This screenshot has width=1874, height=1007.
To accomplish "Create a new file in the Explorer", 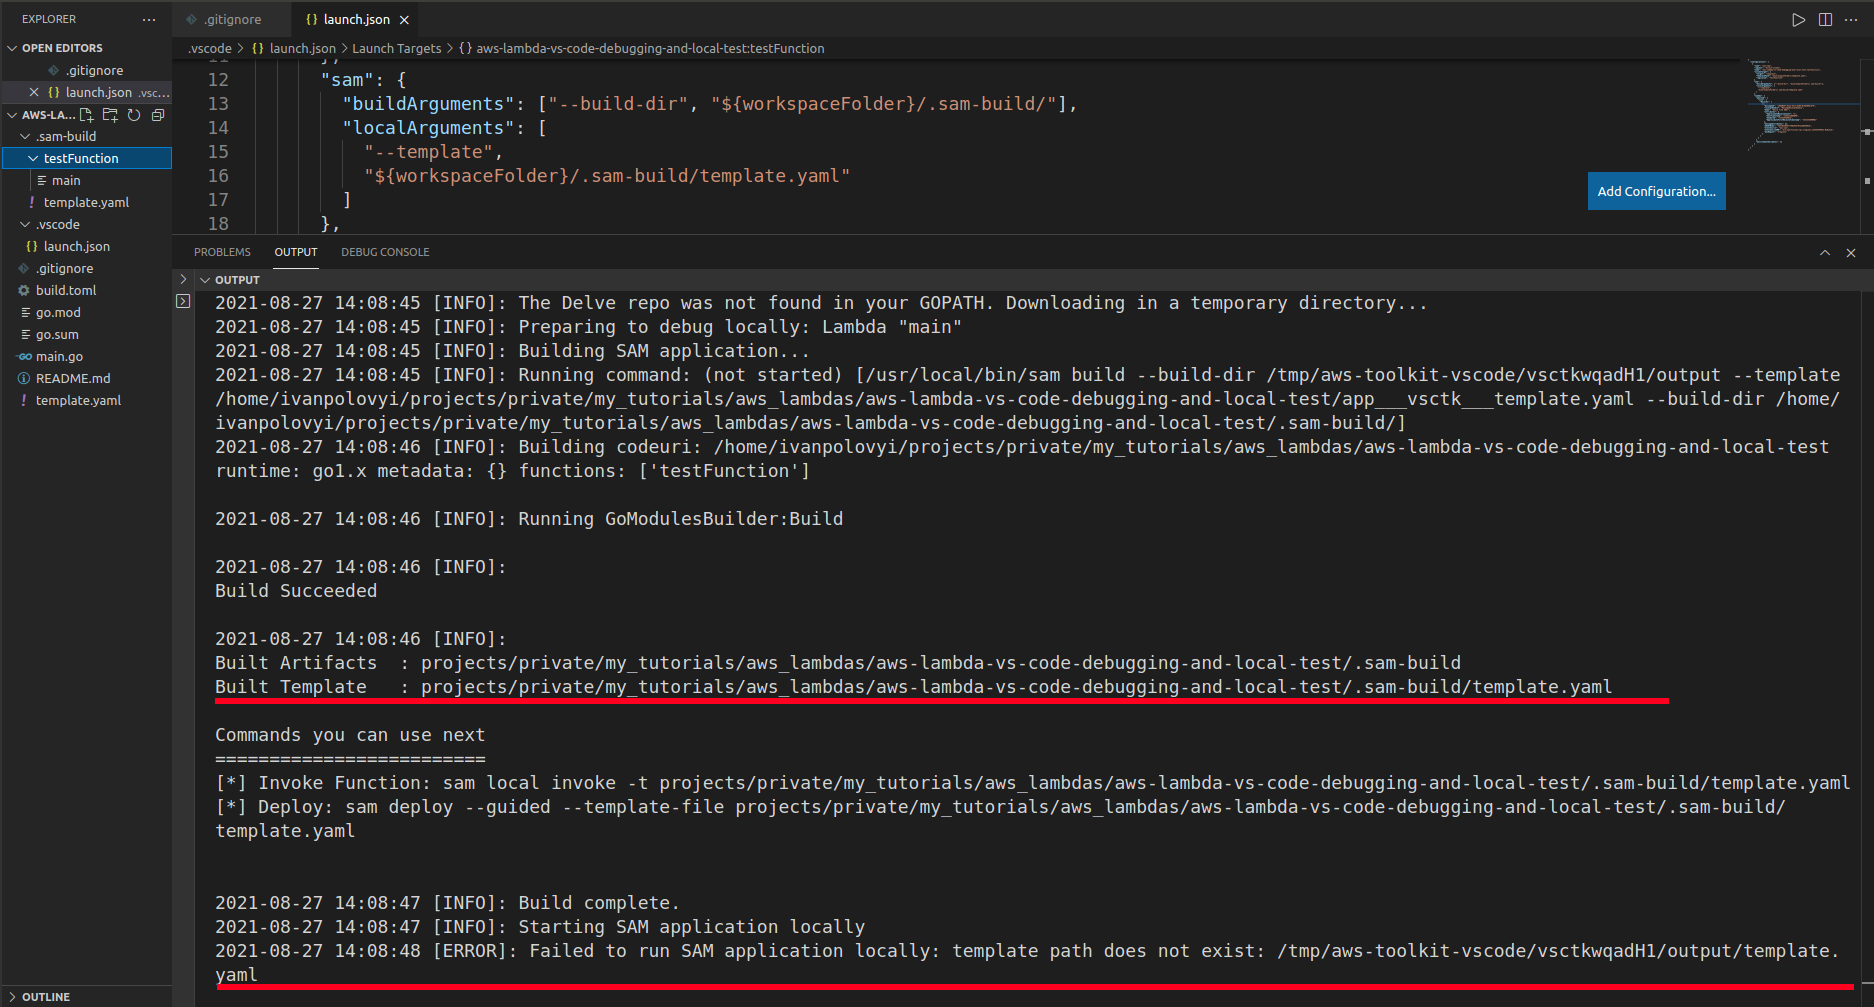I will 85,115.
